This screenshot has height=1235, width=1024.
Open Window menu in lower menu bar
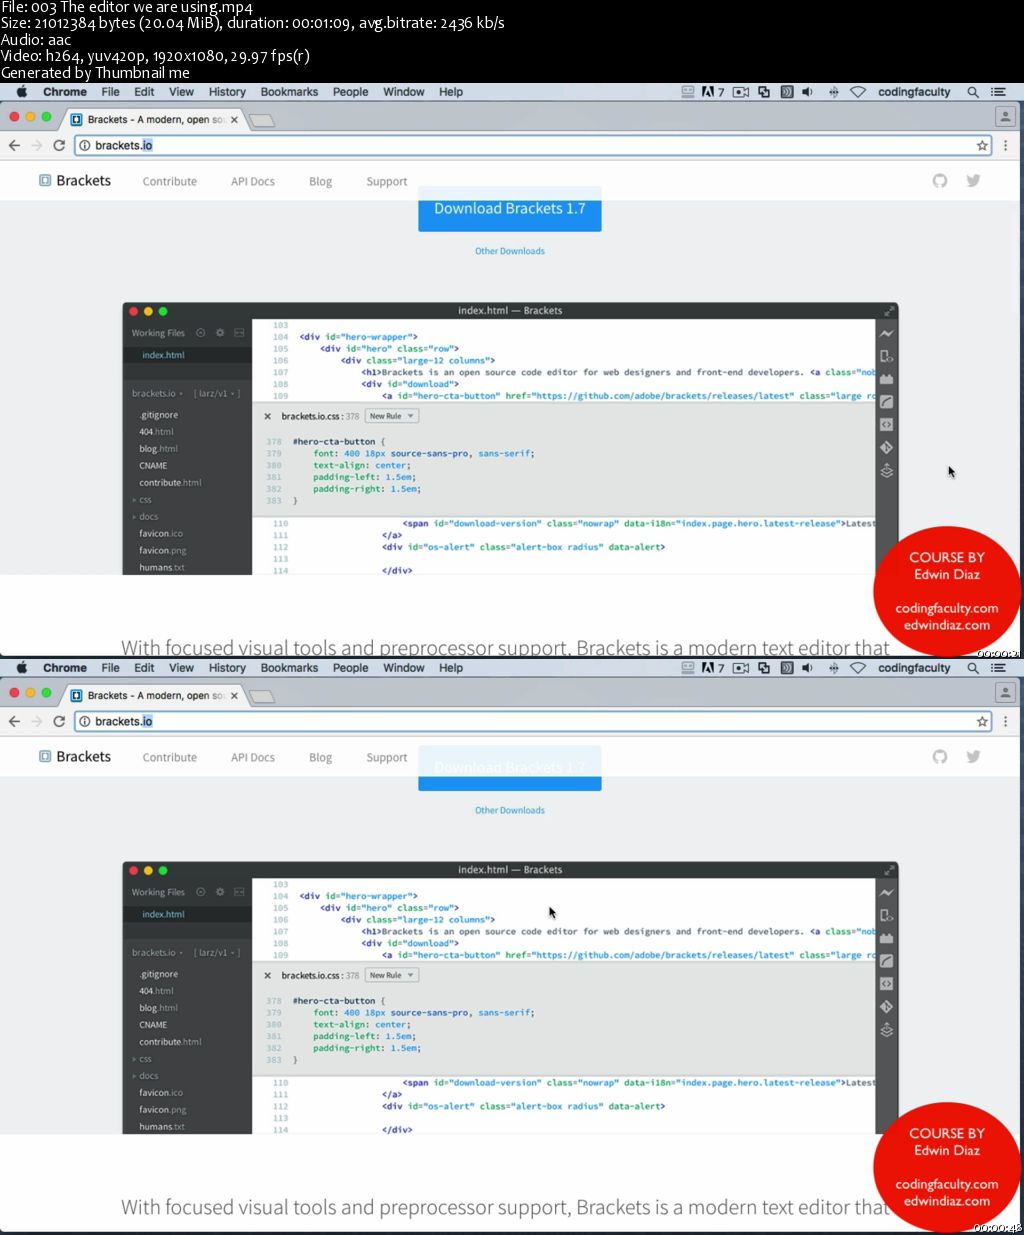404,668
